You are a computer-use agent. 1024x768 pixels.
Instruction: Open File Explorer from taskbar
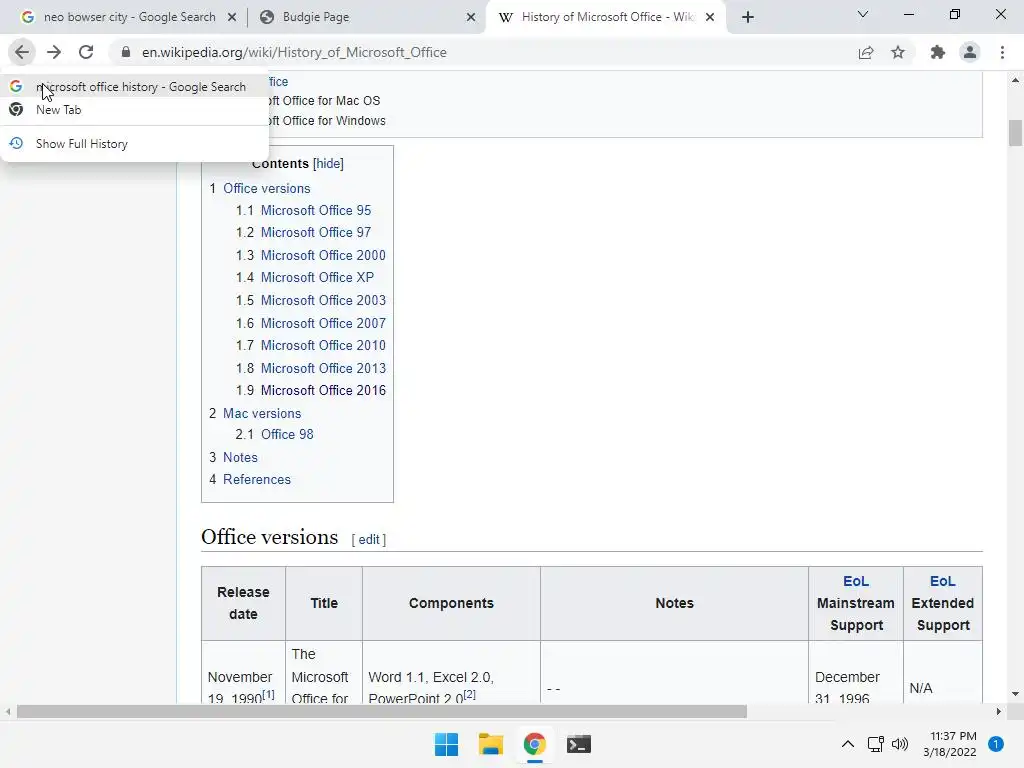[x=490, y=744]
